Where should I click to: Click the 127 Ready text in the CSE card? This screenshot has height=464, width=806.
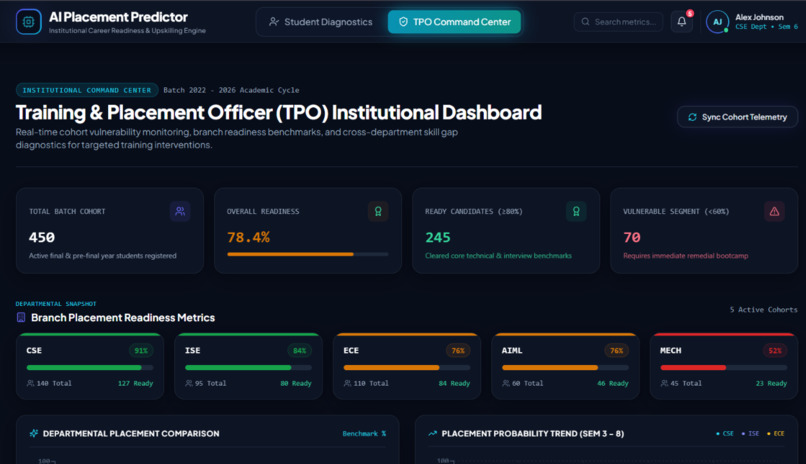click(x=136, y=383)
